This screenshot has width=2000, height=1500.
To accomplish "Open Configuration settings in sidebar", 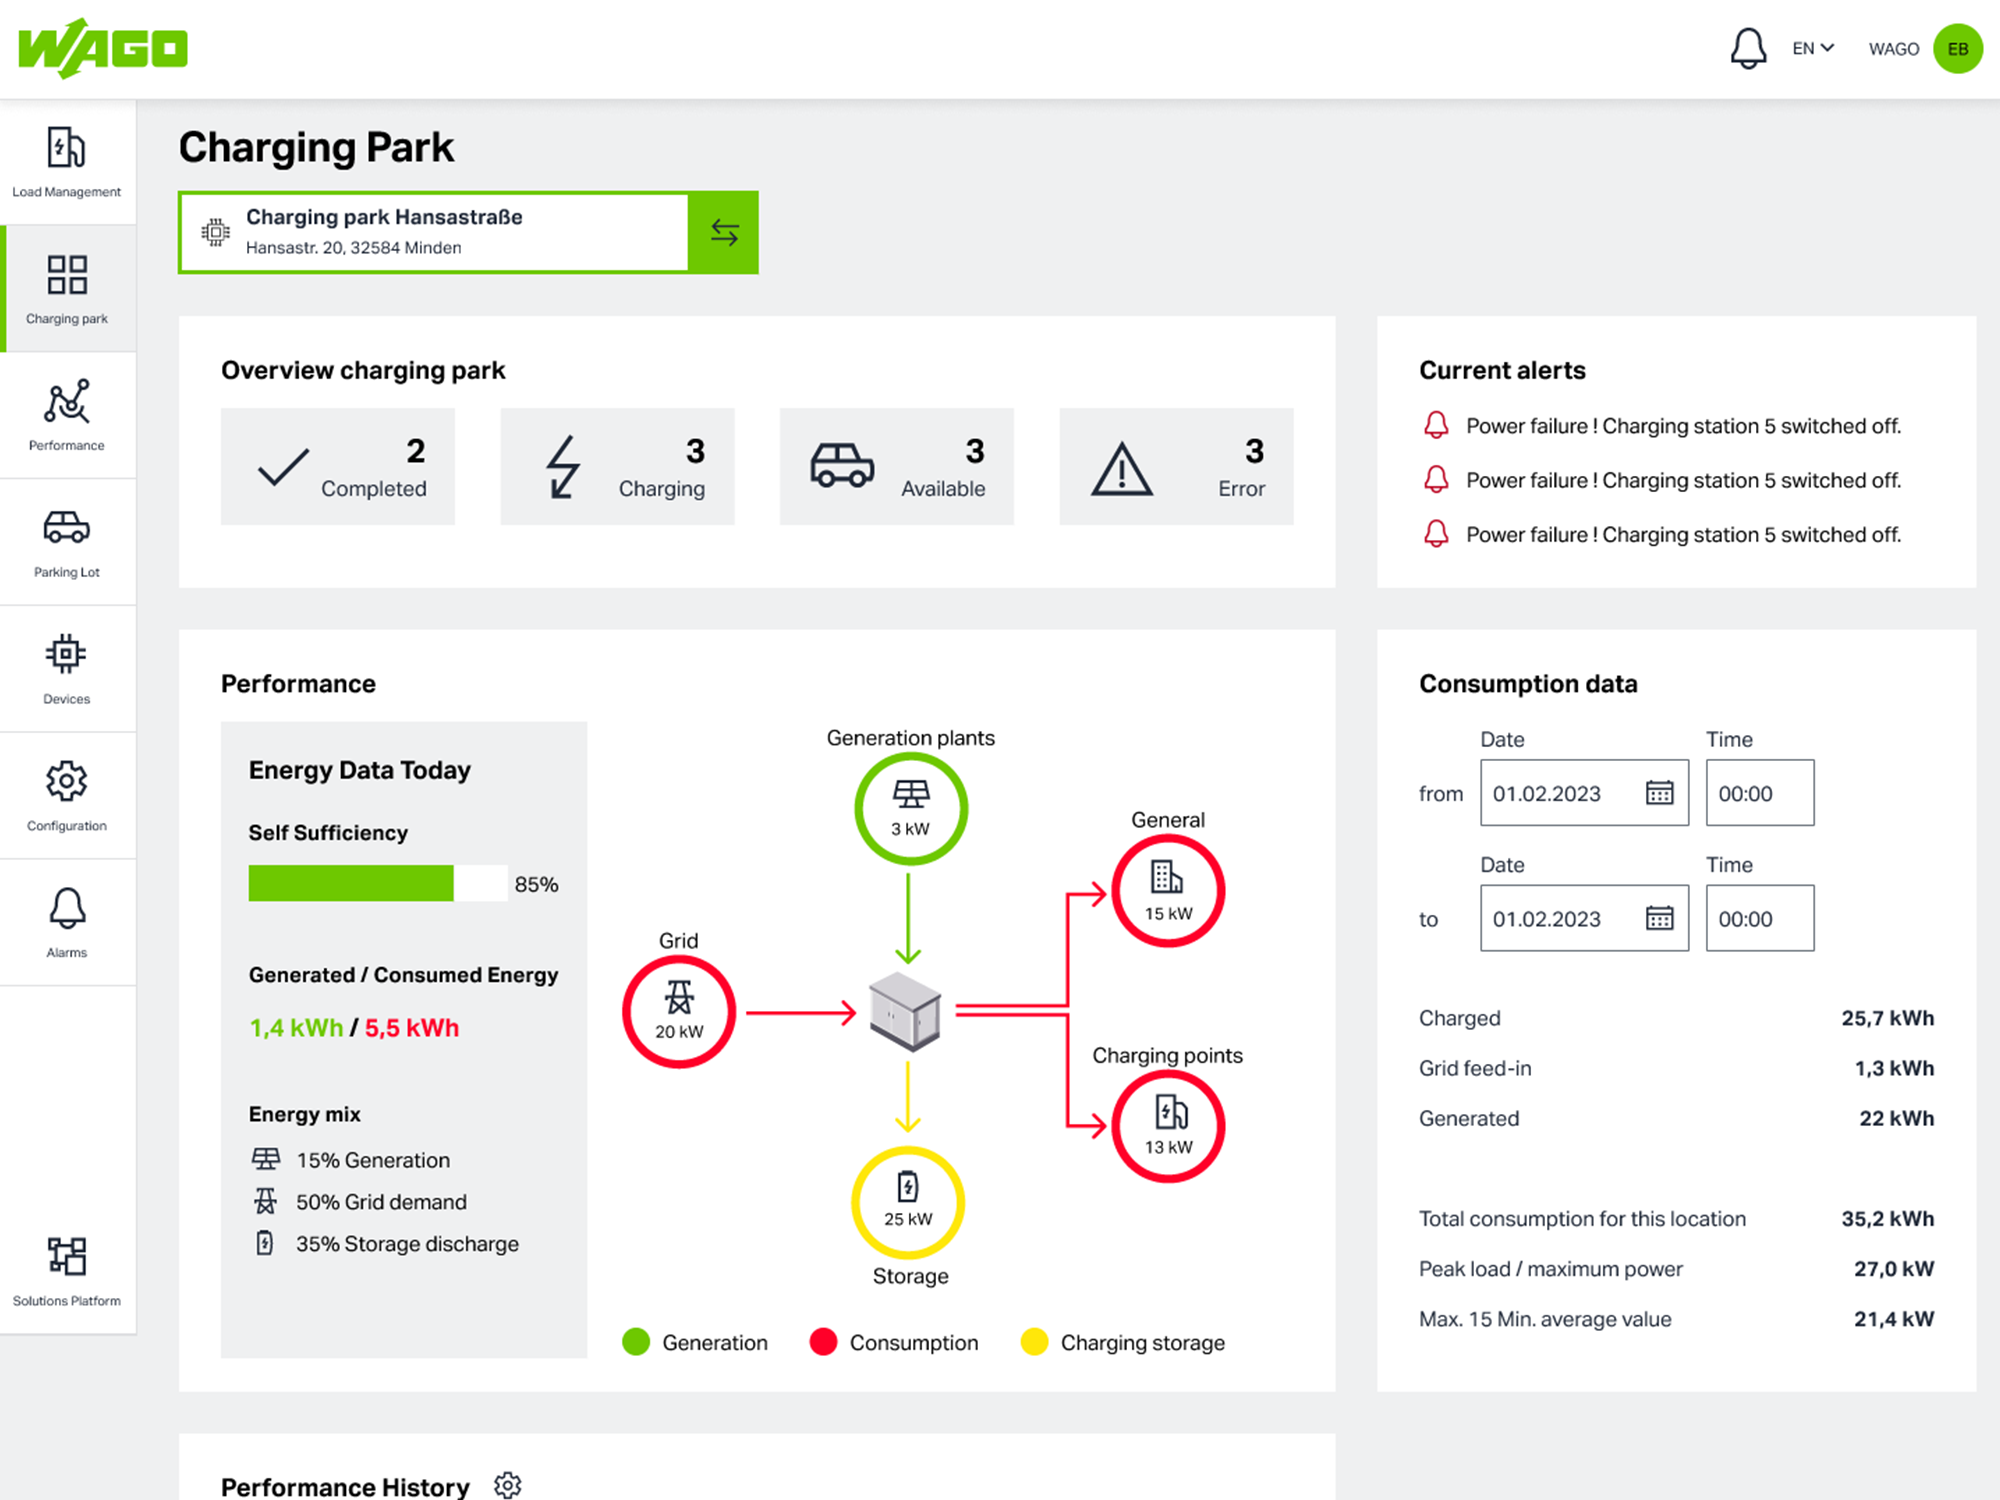I will click(x=67, y=796).
